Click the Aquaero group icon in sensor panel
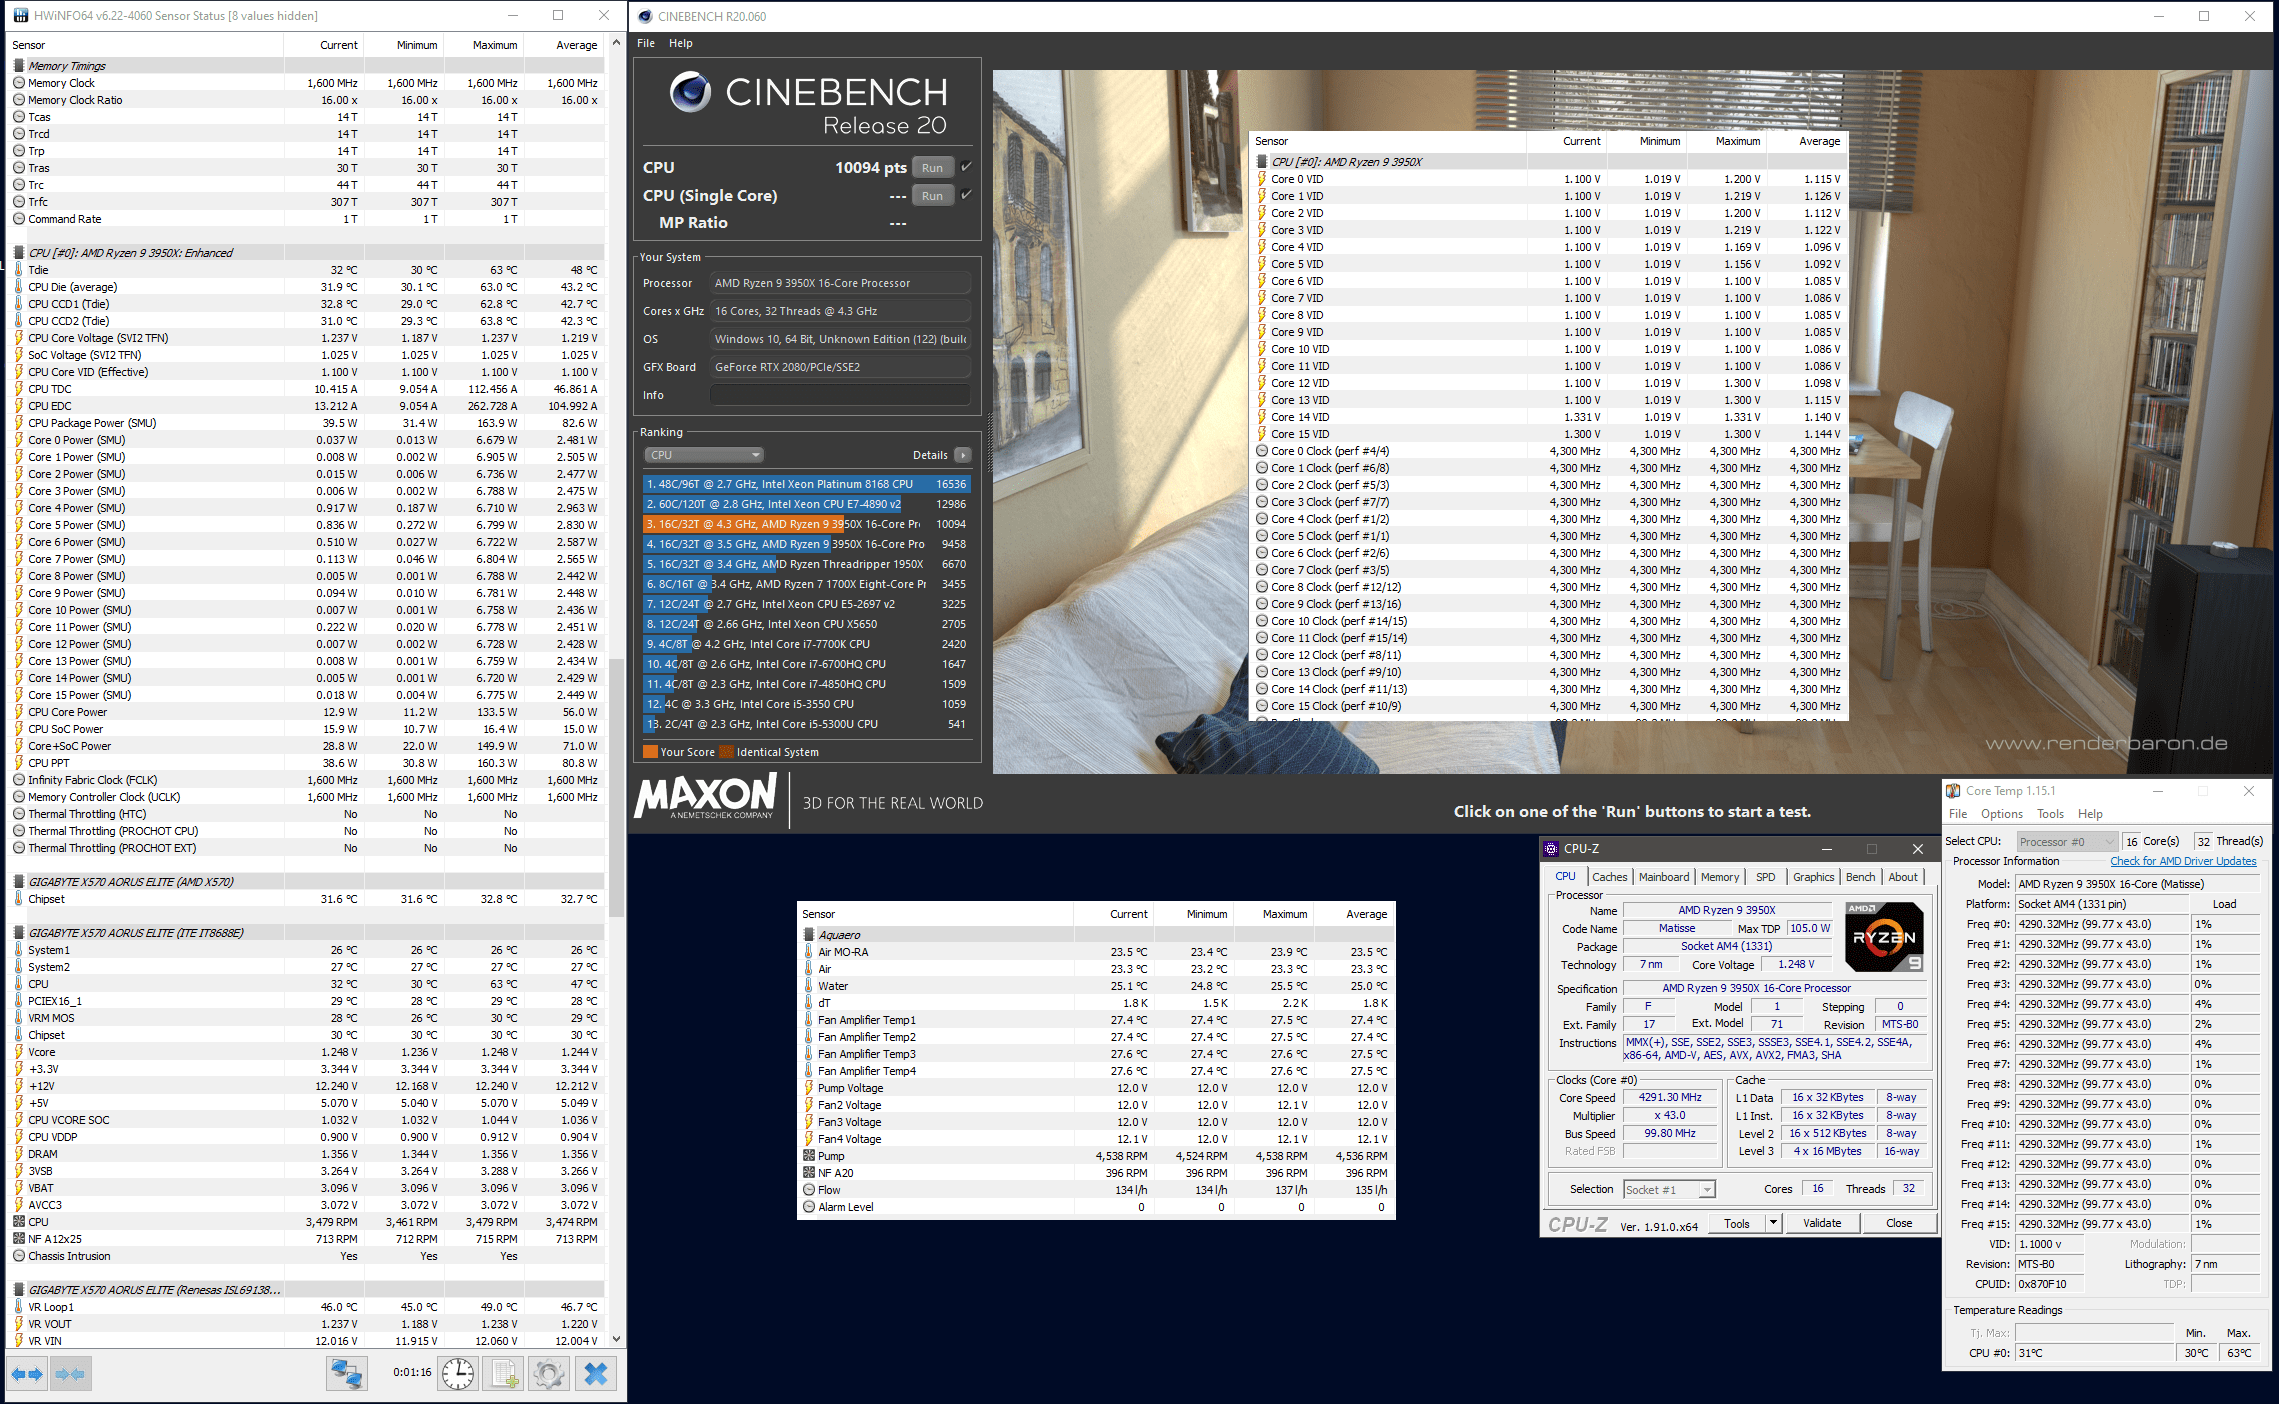This screenshot has height=1404, width=2279. [x=809, y=935]
